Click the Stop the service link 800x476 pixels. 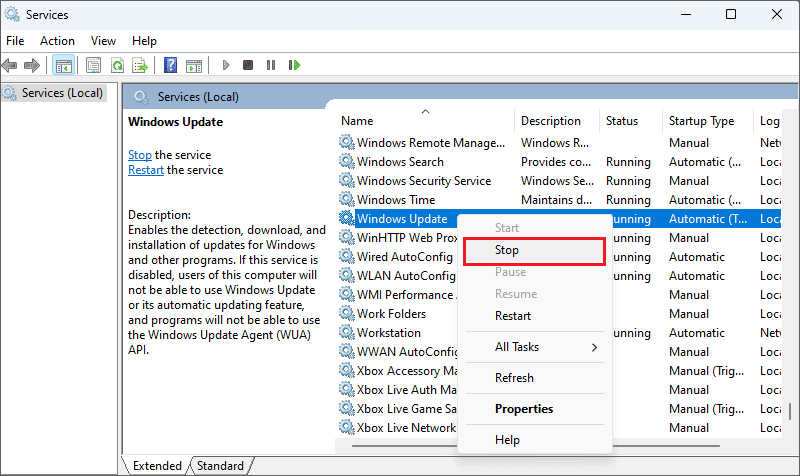click(x=139, y=155)
